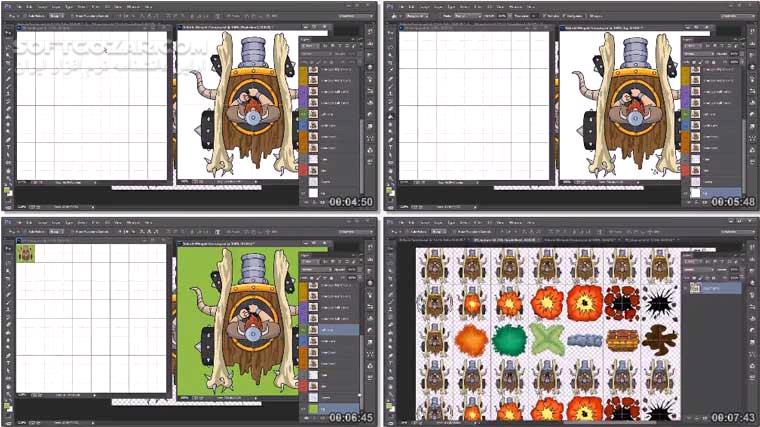This screenshot has width=760, height=427.
Task: Open the workspace switcher dropdown, 00:07:43 frame
Action: pyautogui.click(x=740, y=232)
